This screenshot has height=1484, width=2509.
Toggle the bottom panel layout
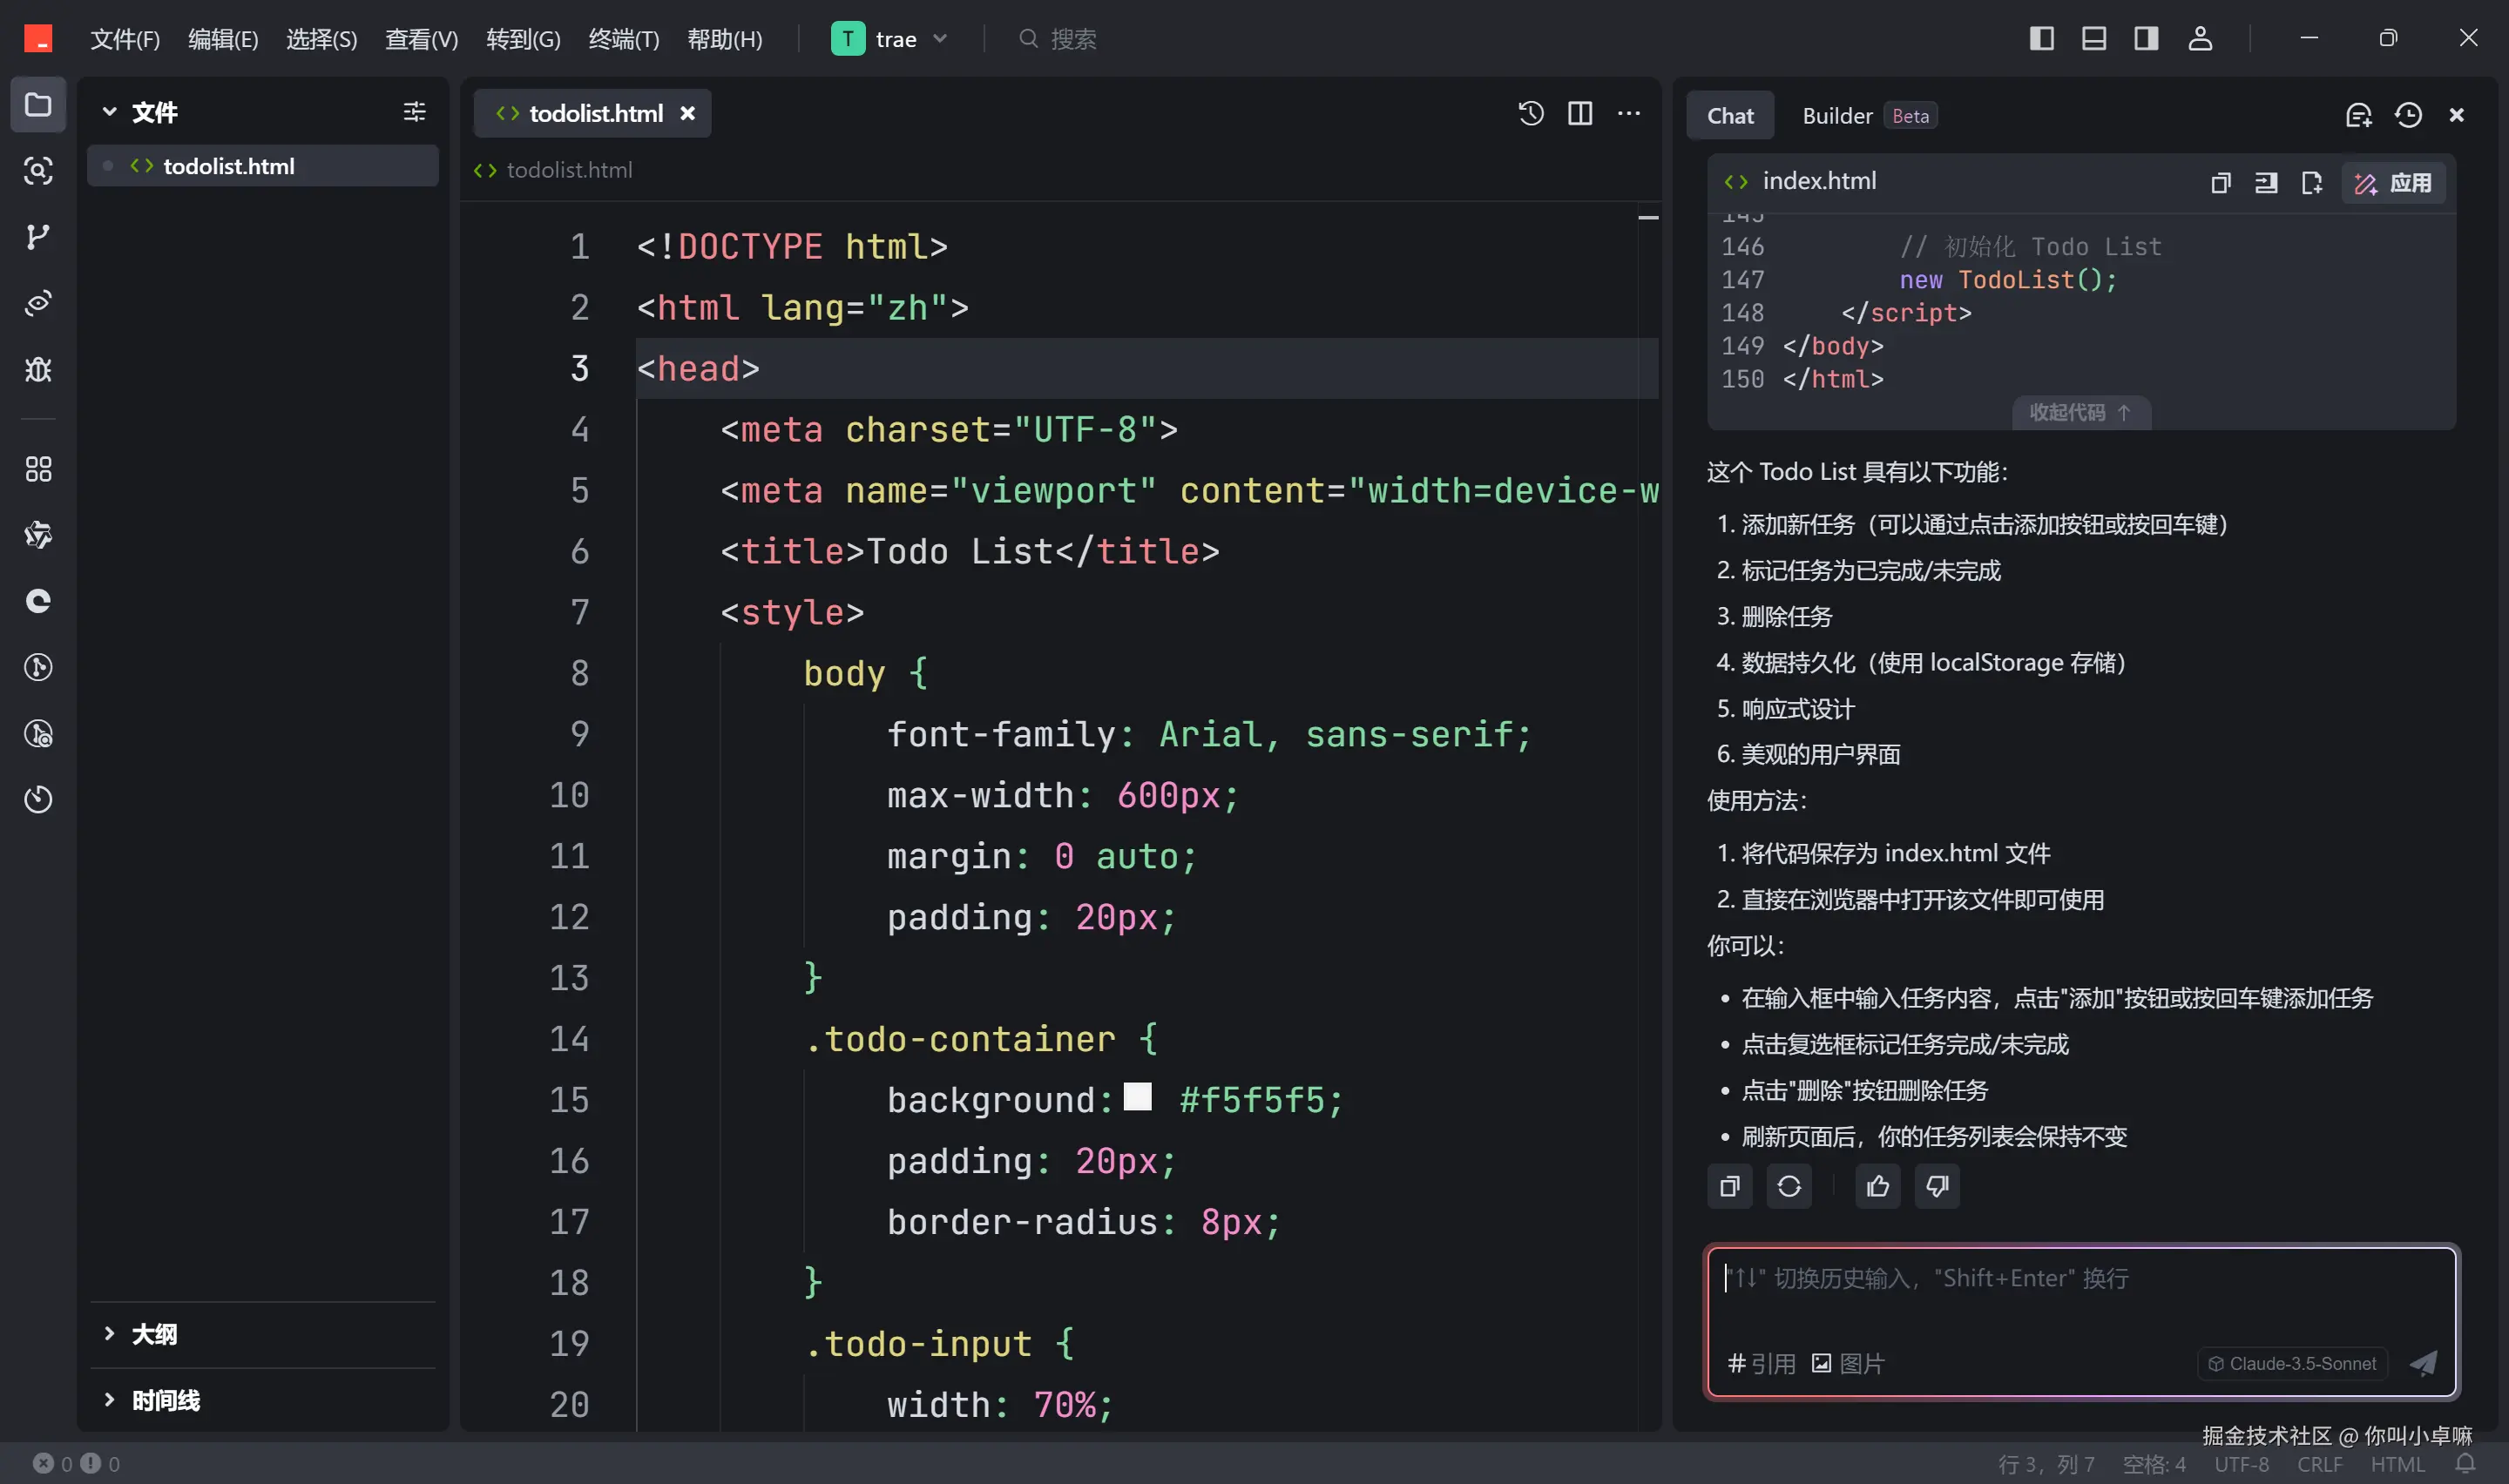coord(2093,38)
